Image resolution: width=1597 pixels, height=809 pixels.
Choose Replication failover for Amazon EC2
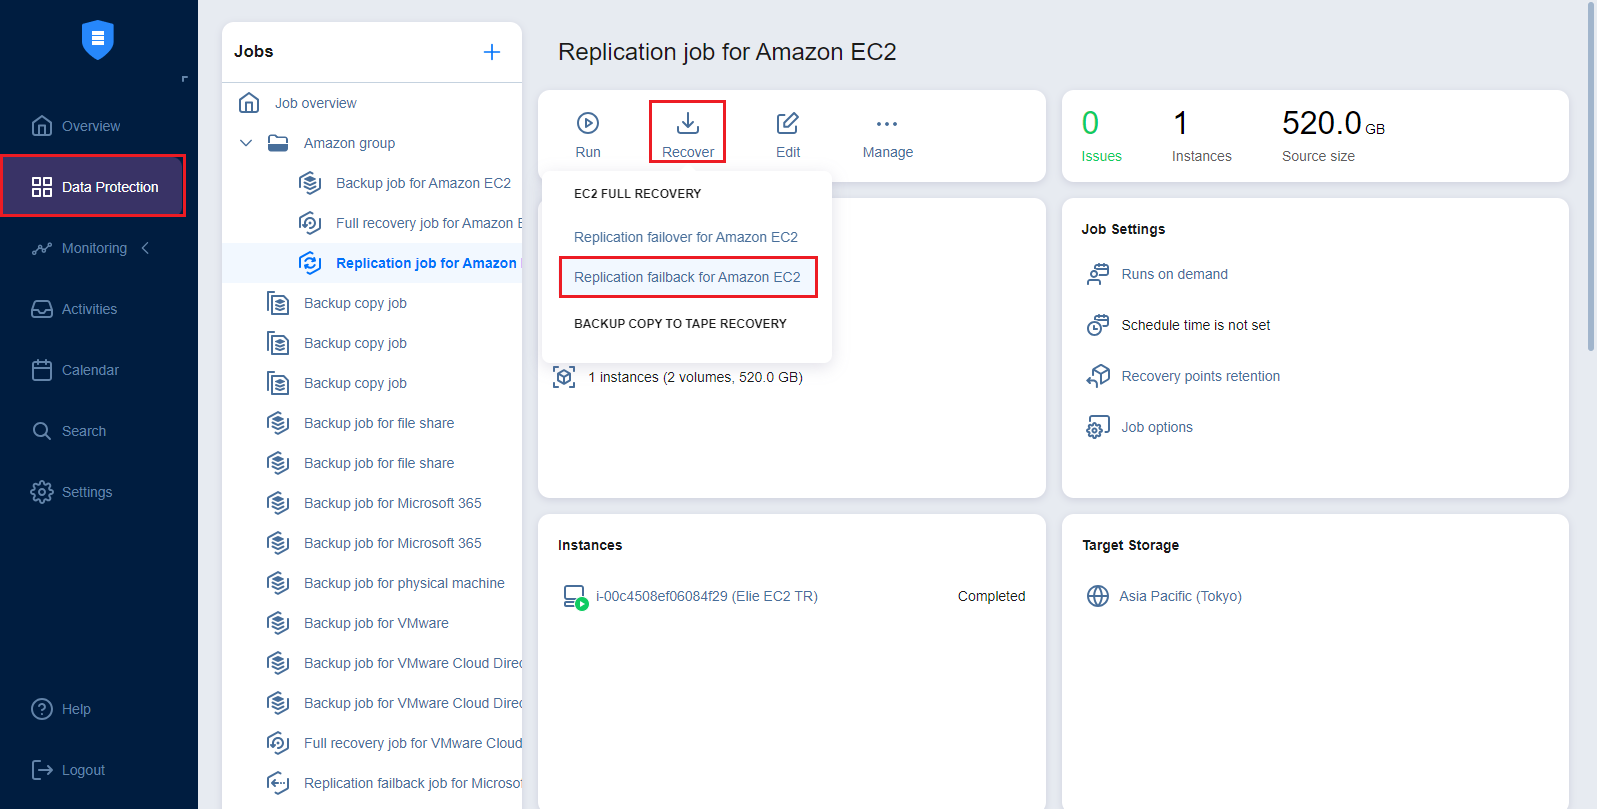pyautogui.click(x=685, y=237)
